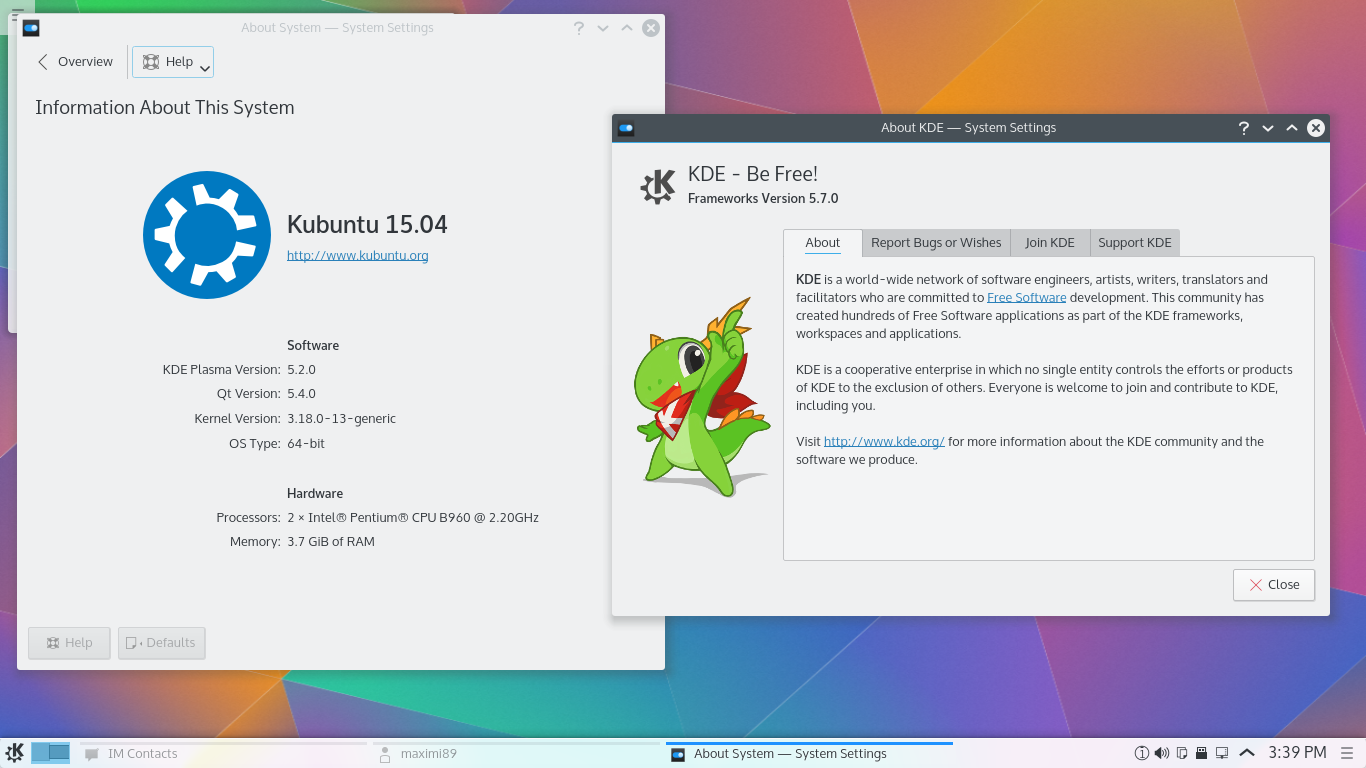Open the kubuntu.org link
The height and width of the screenshot is (768, 1366).
(x=357, y=255)
